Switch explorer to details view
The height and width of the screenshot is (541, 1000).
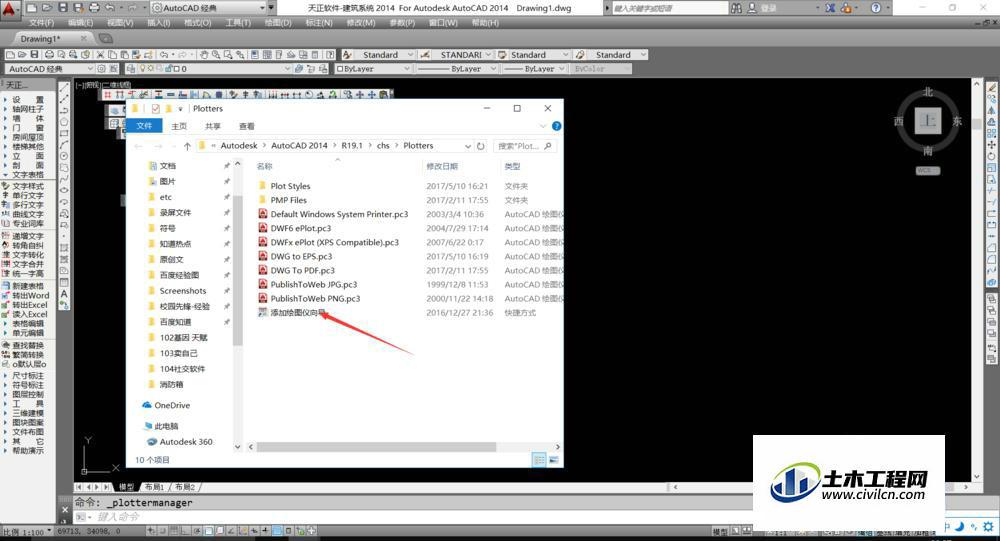point(539,460)
